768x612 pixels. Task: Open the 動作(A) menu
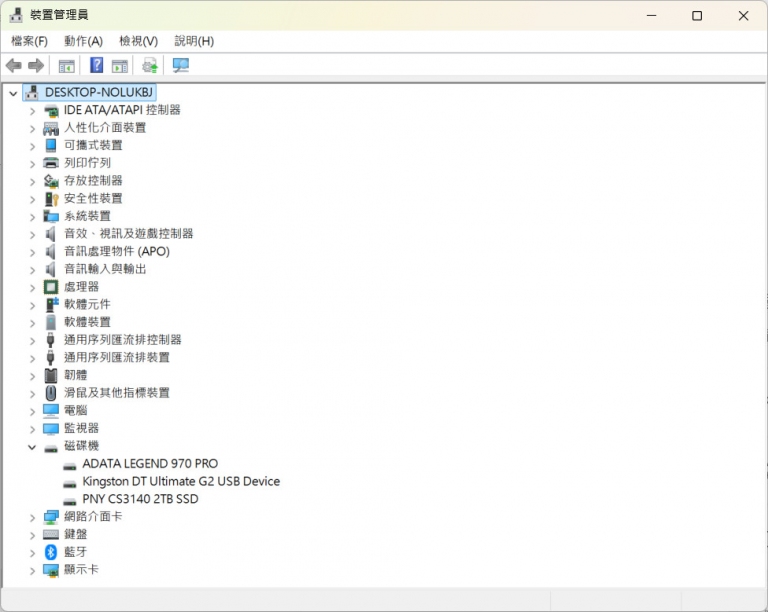click(x=83, y=41)
